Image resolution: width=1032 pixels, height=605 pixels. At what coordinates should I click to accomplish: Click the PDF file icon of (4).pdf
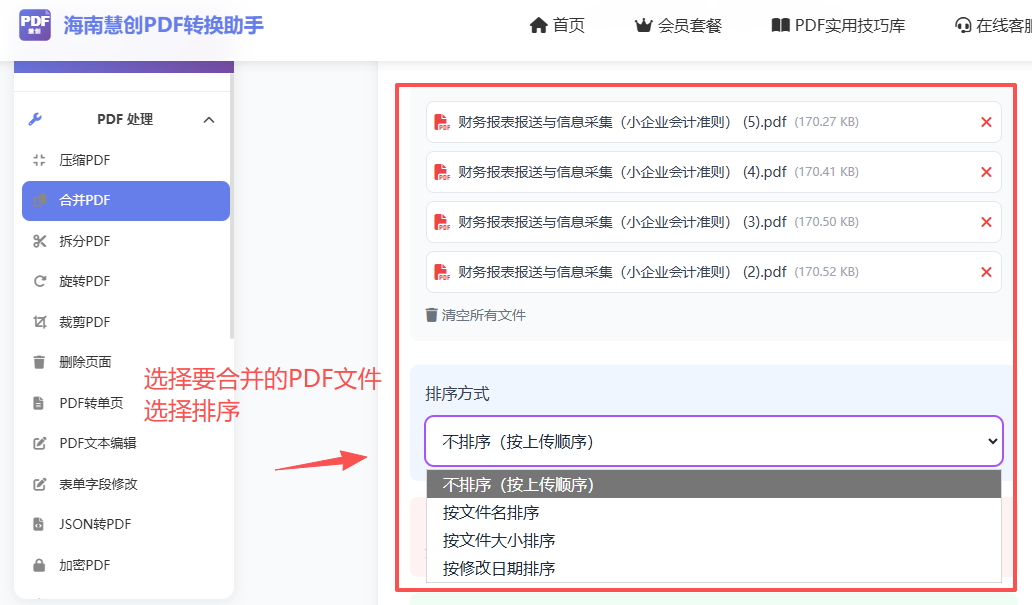442,172
